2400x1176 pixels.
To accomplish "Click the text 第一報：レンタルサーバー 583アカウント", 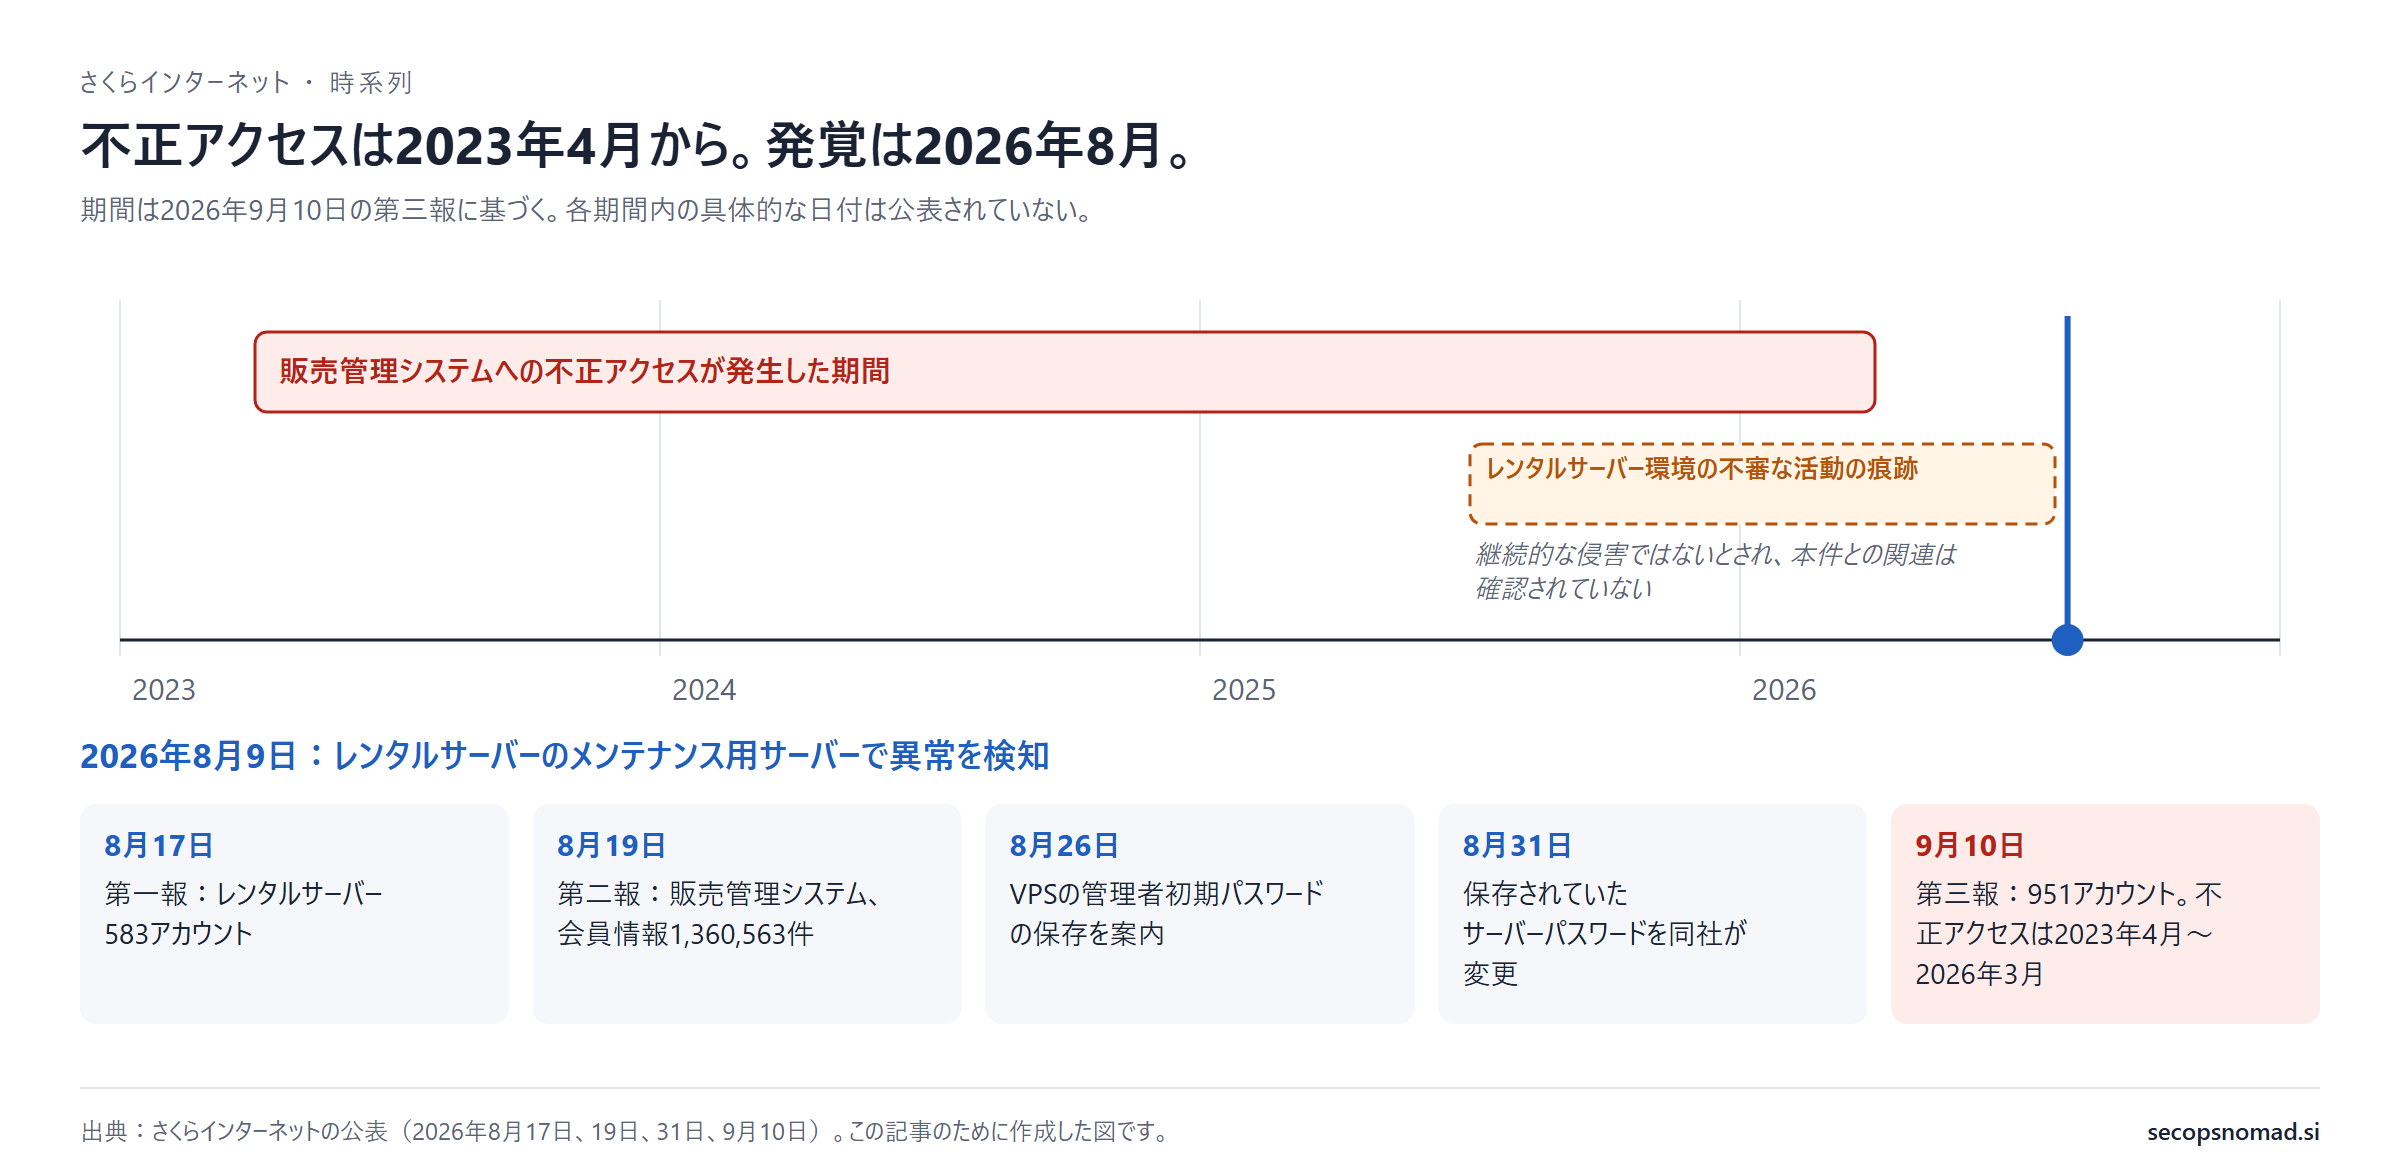I will point(244,913).
